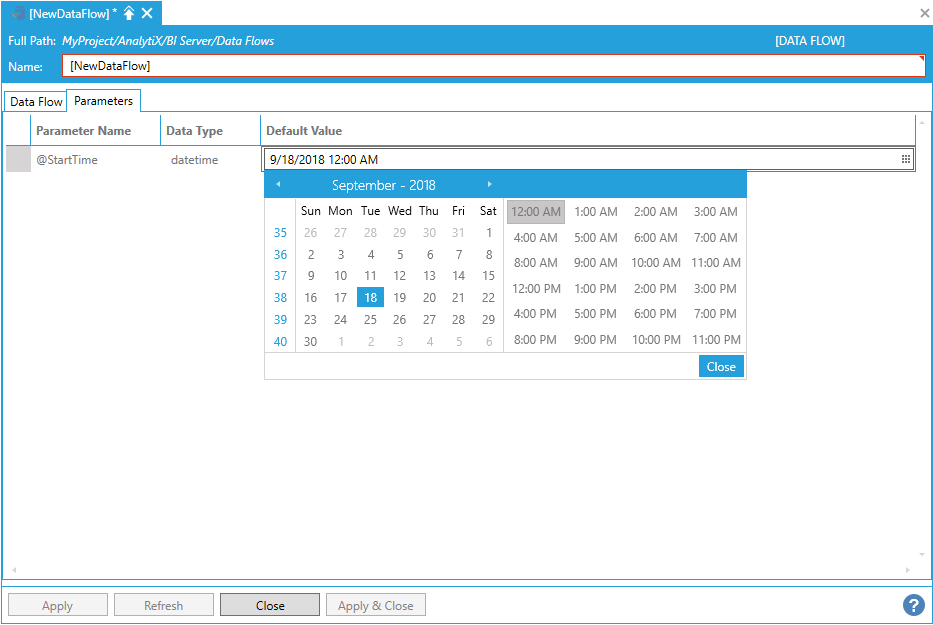The image size is (933, 626).
Task: Click the Name input field
Action: [x=490, y=66]
